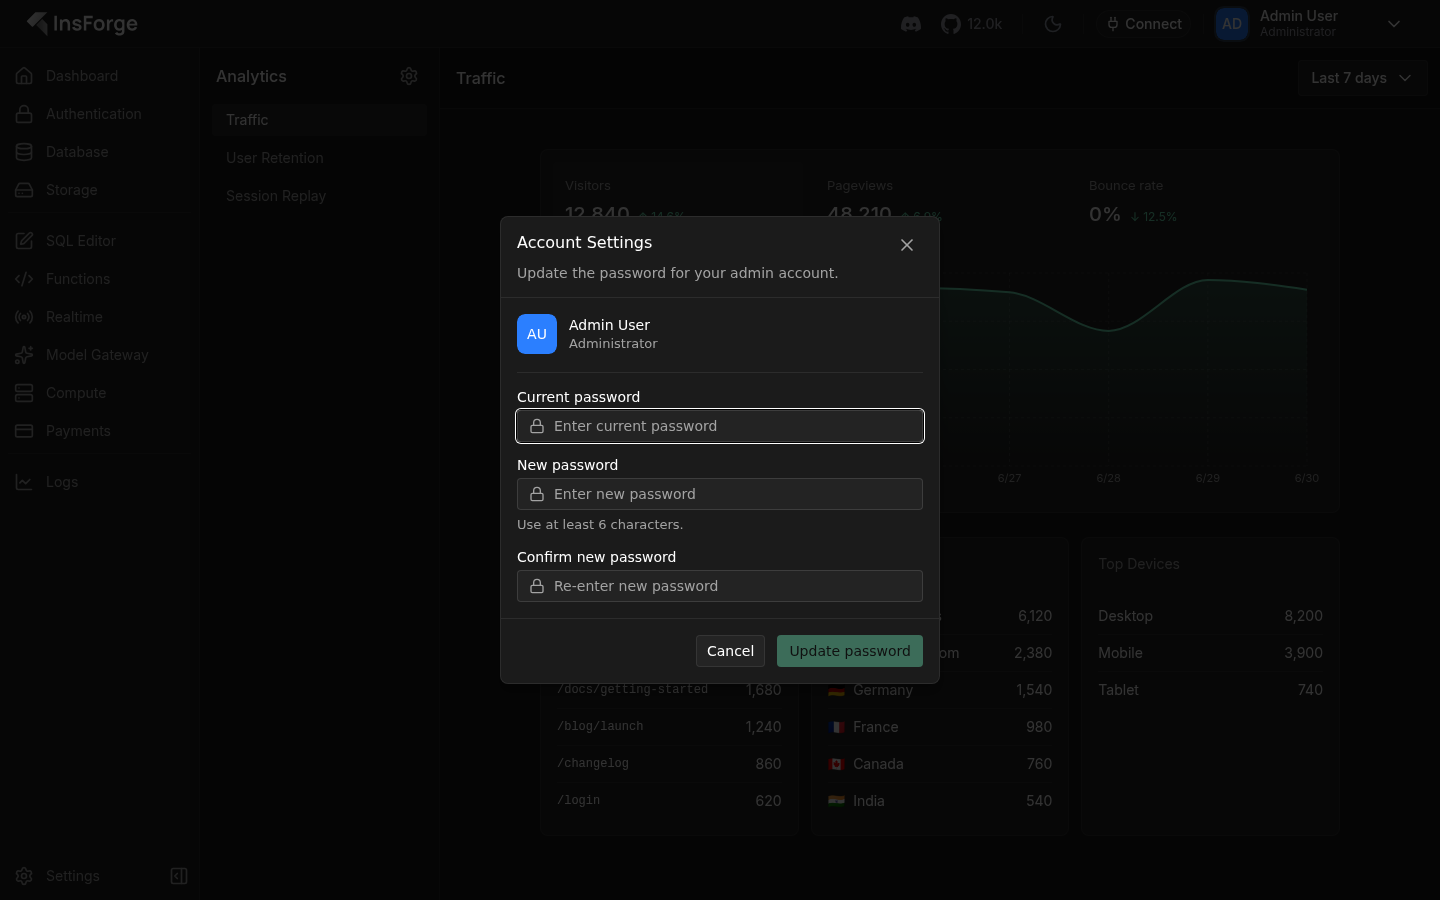Image resolution: width=1440 pixels, height=900 pixels.
Task: Cancel the password change
Action: pyautogui.click(x=730, y=651)
